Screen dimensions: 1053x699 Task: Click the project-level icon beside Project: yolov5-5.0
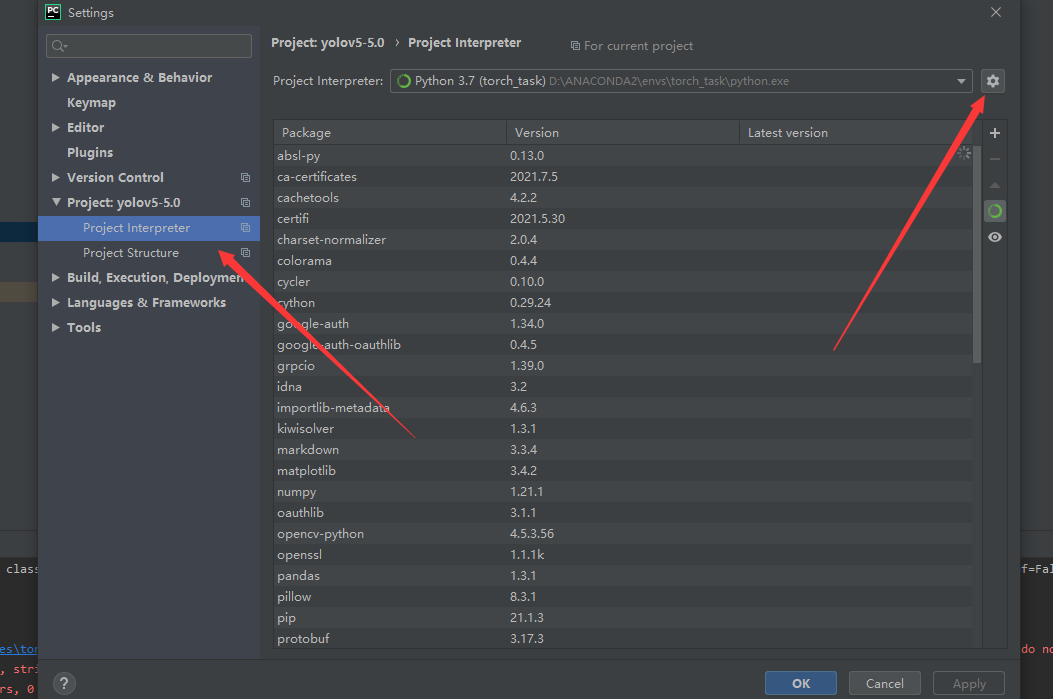(x=245, y=203)
